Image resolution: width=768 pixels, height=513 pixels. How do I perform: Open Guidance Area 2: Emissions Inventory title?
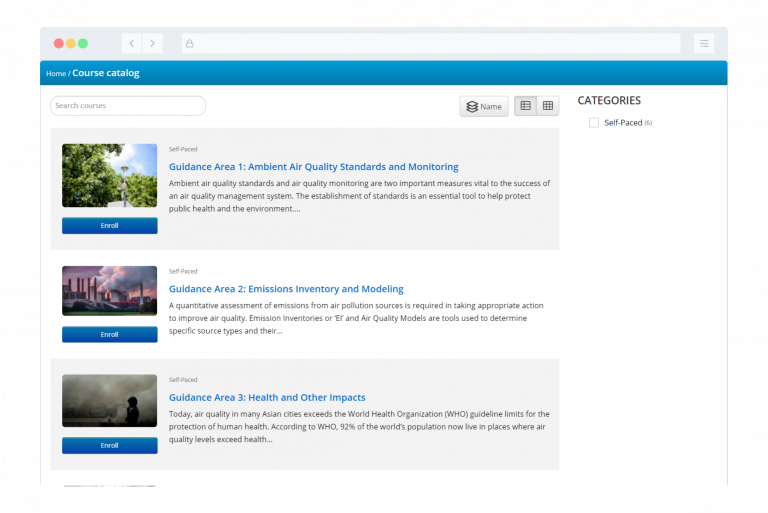tap(286, 289)
